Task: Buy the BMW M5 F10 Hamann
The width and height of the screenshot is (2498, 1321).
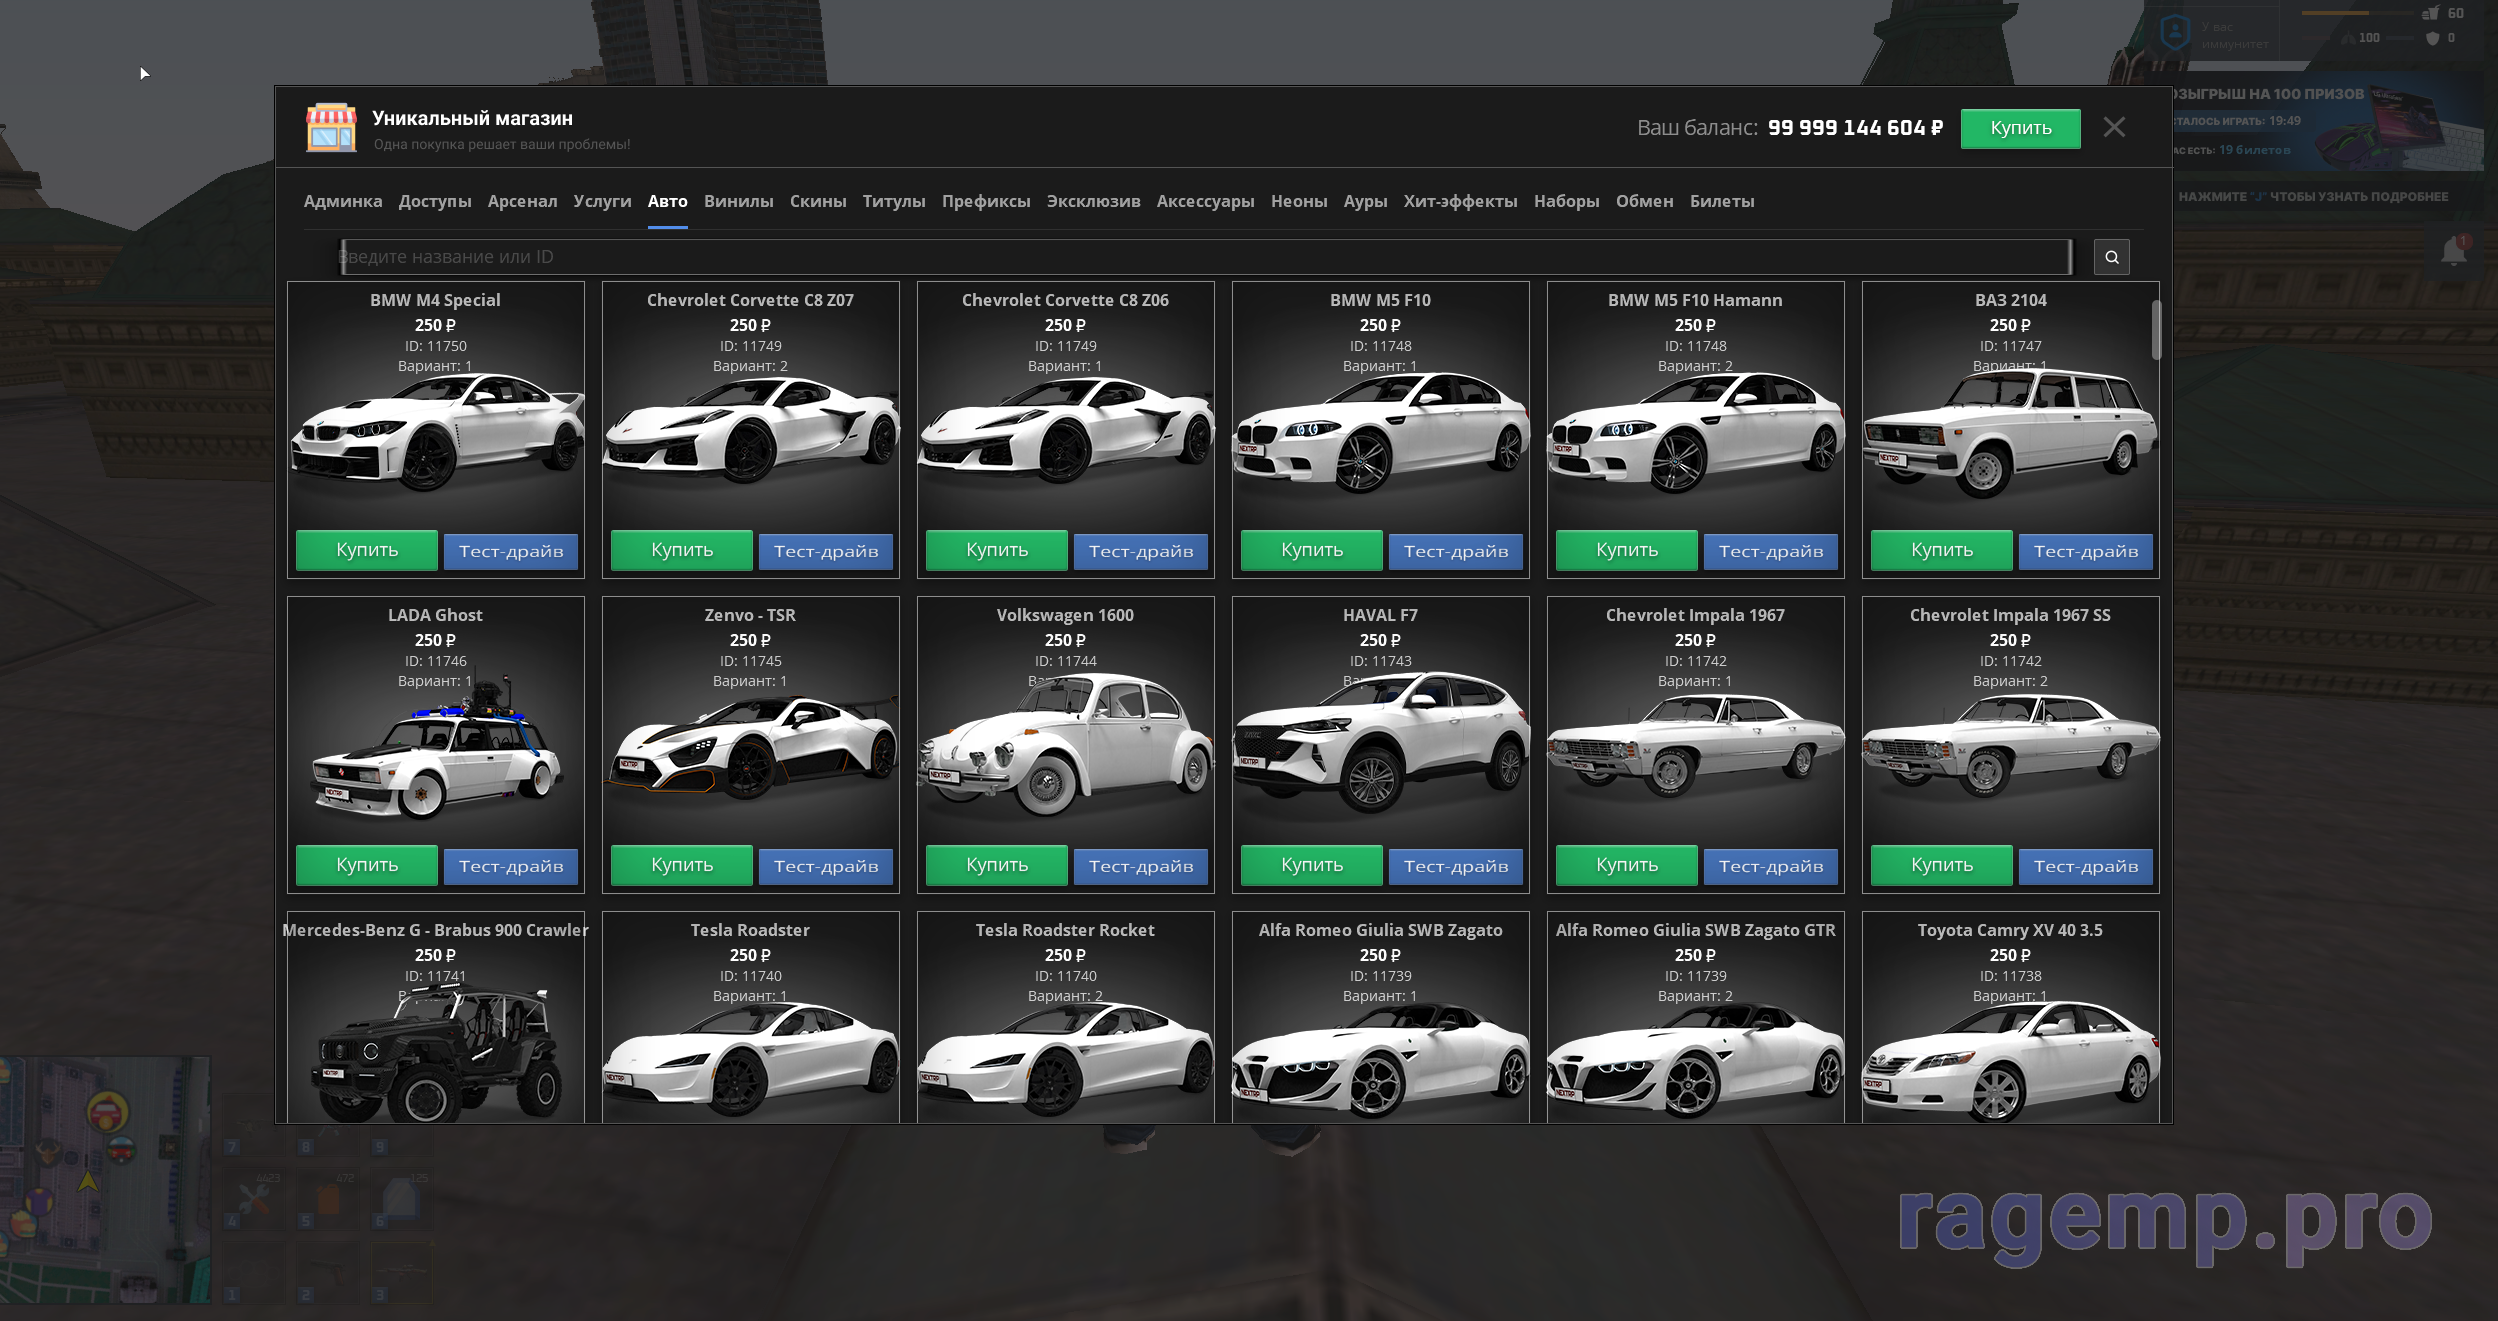Action: coord(1627,550)
